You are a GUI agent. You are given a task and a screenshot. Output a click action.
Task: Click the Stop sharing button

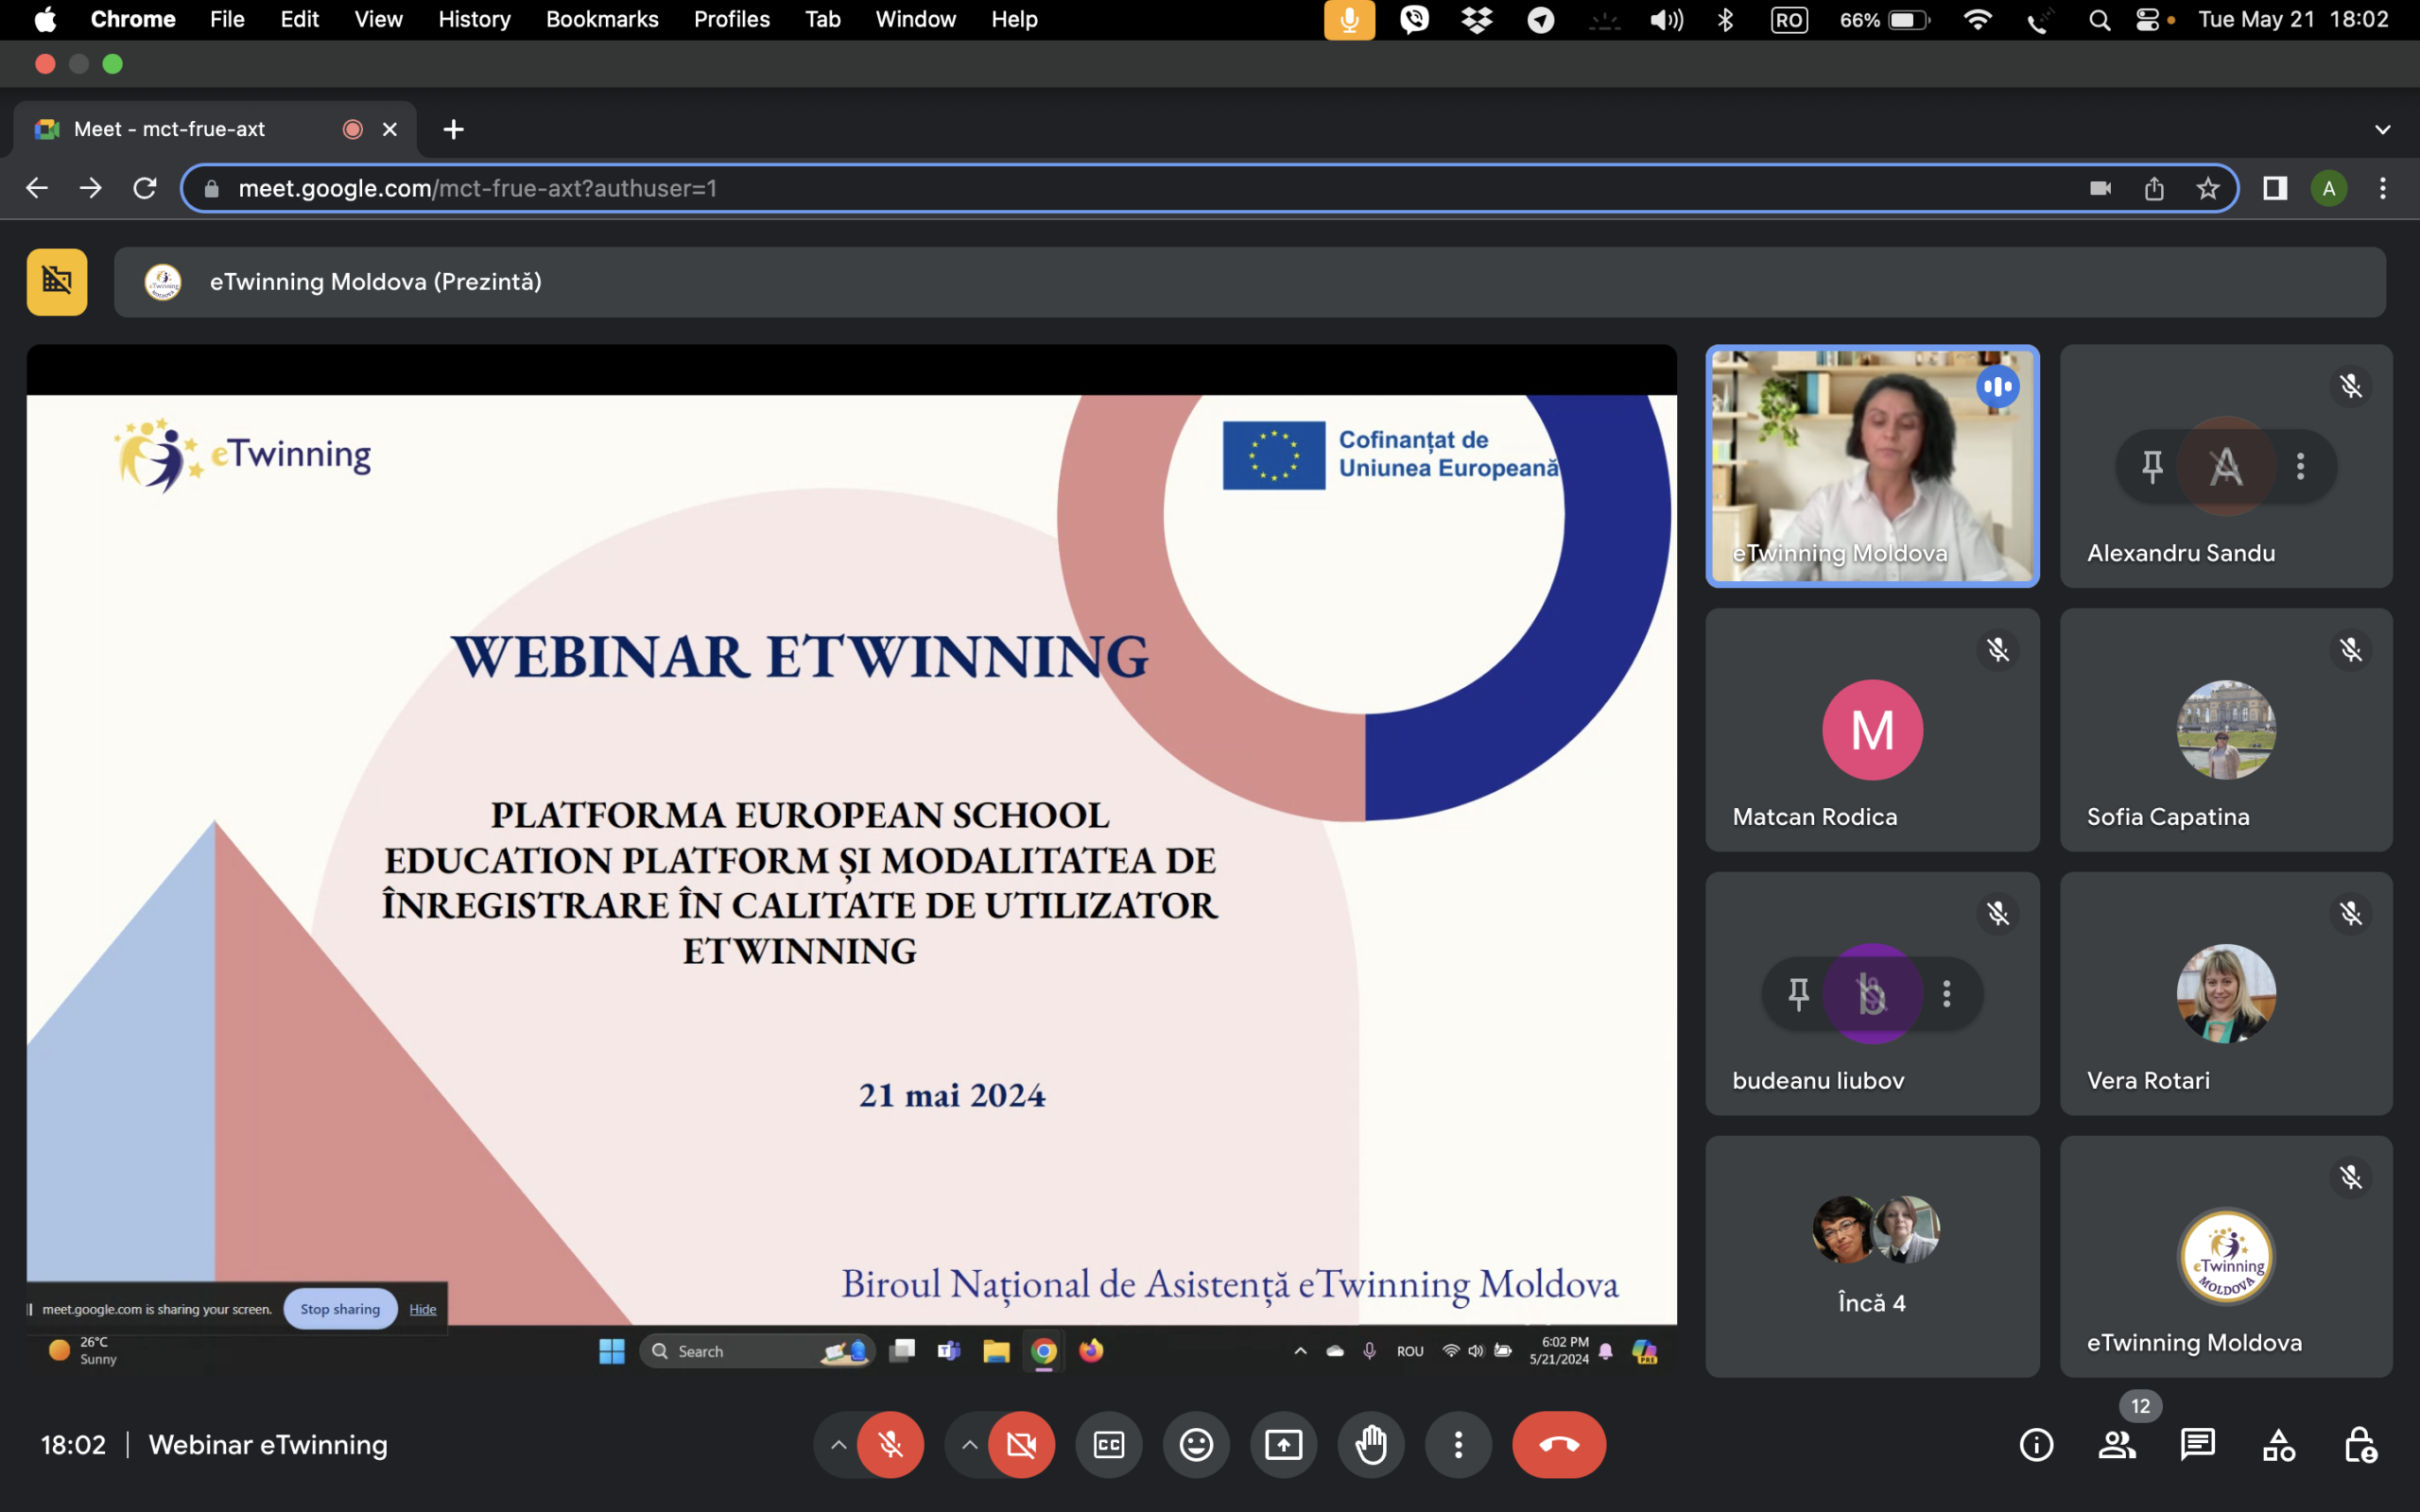[x=340, y=1308]
